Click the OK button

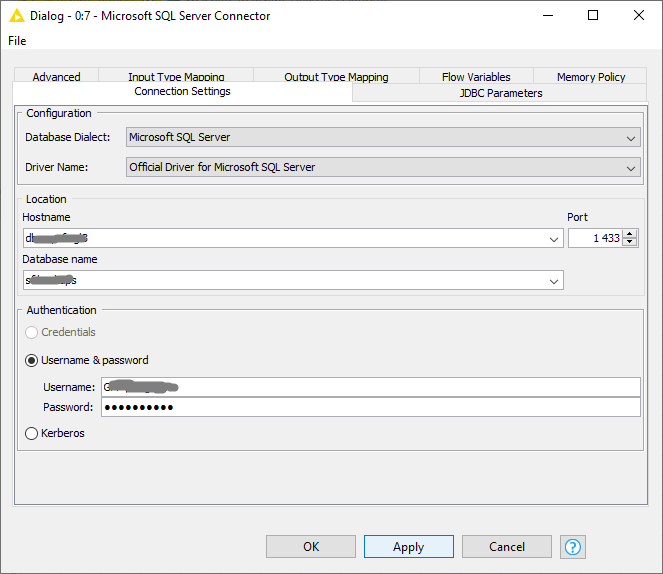pos(311,547)
